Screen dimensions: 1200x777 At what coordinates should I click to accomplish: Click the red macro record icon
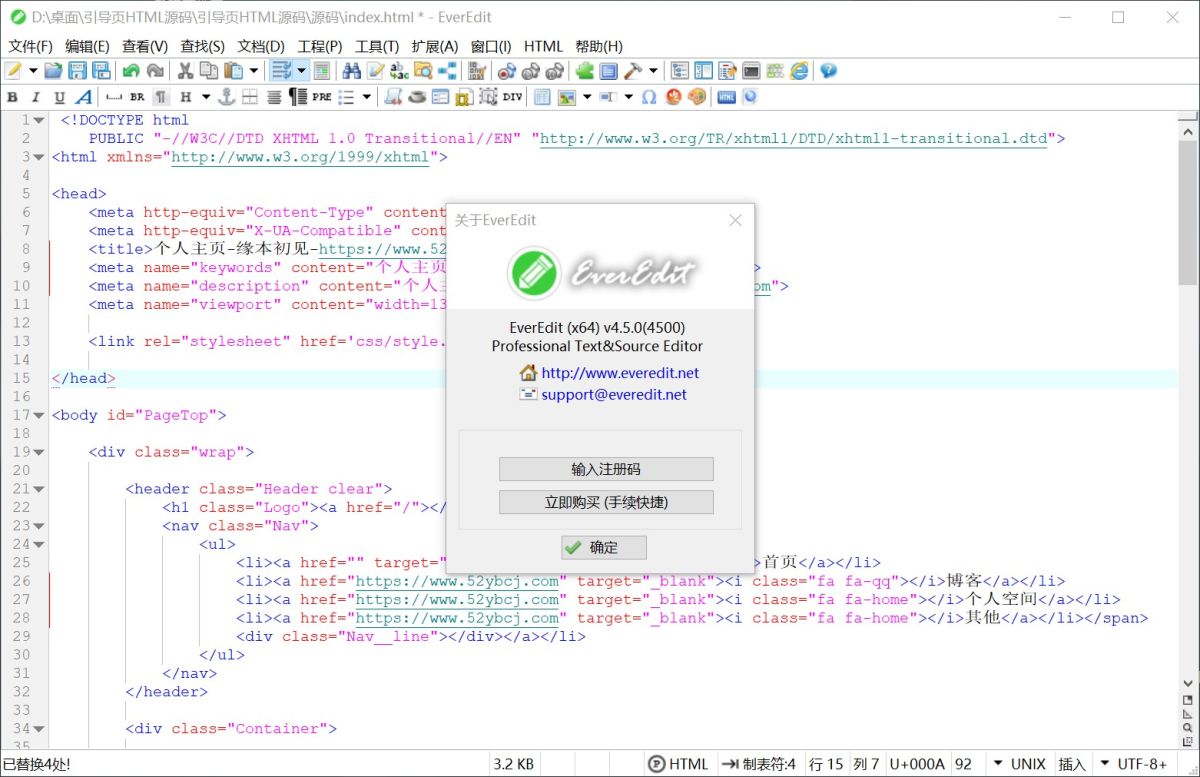point(506,71)
